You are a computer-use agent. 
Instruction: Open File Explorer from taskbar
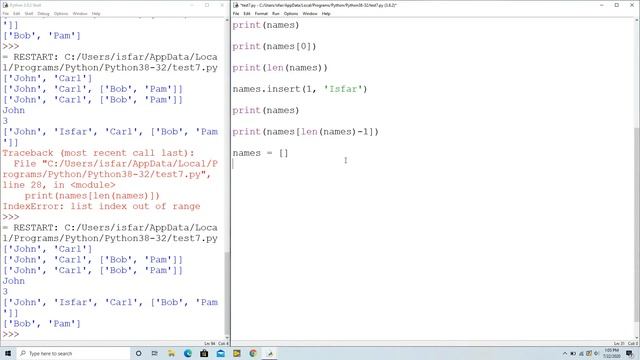coord(171,353)
